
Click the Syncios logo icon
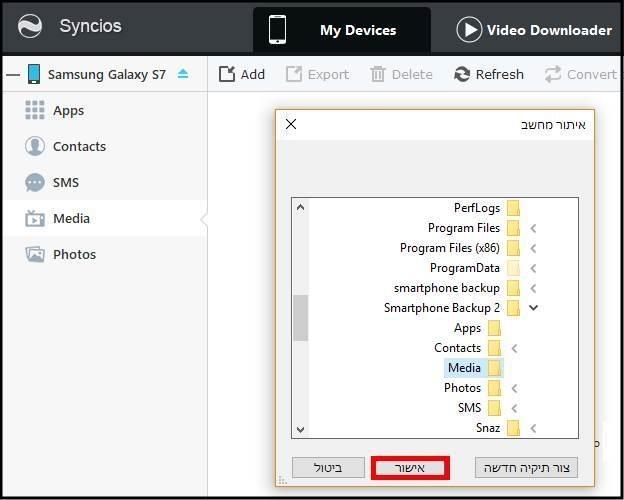click(x=30, y=26)
